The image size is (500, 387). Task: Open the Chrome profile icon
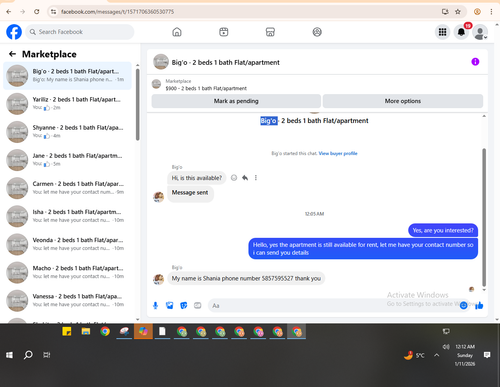477,12
